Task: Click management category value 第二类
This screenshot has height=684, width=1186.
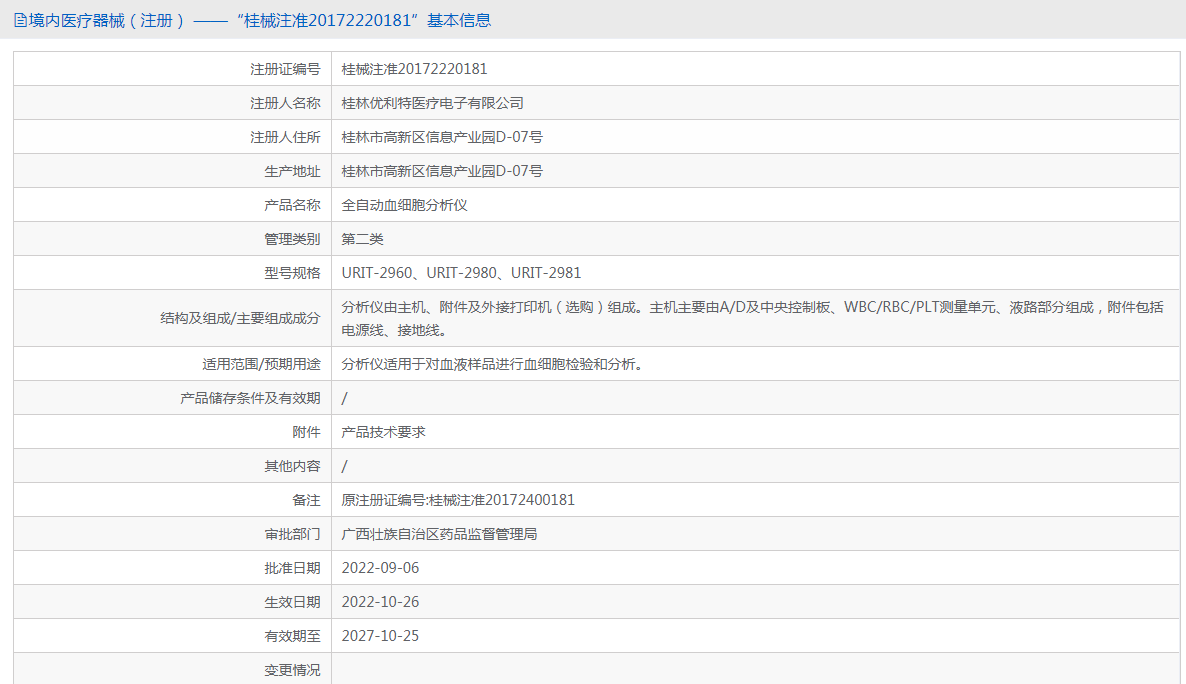Action: pos(362,239)
